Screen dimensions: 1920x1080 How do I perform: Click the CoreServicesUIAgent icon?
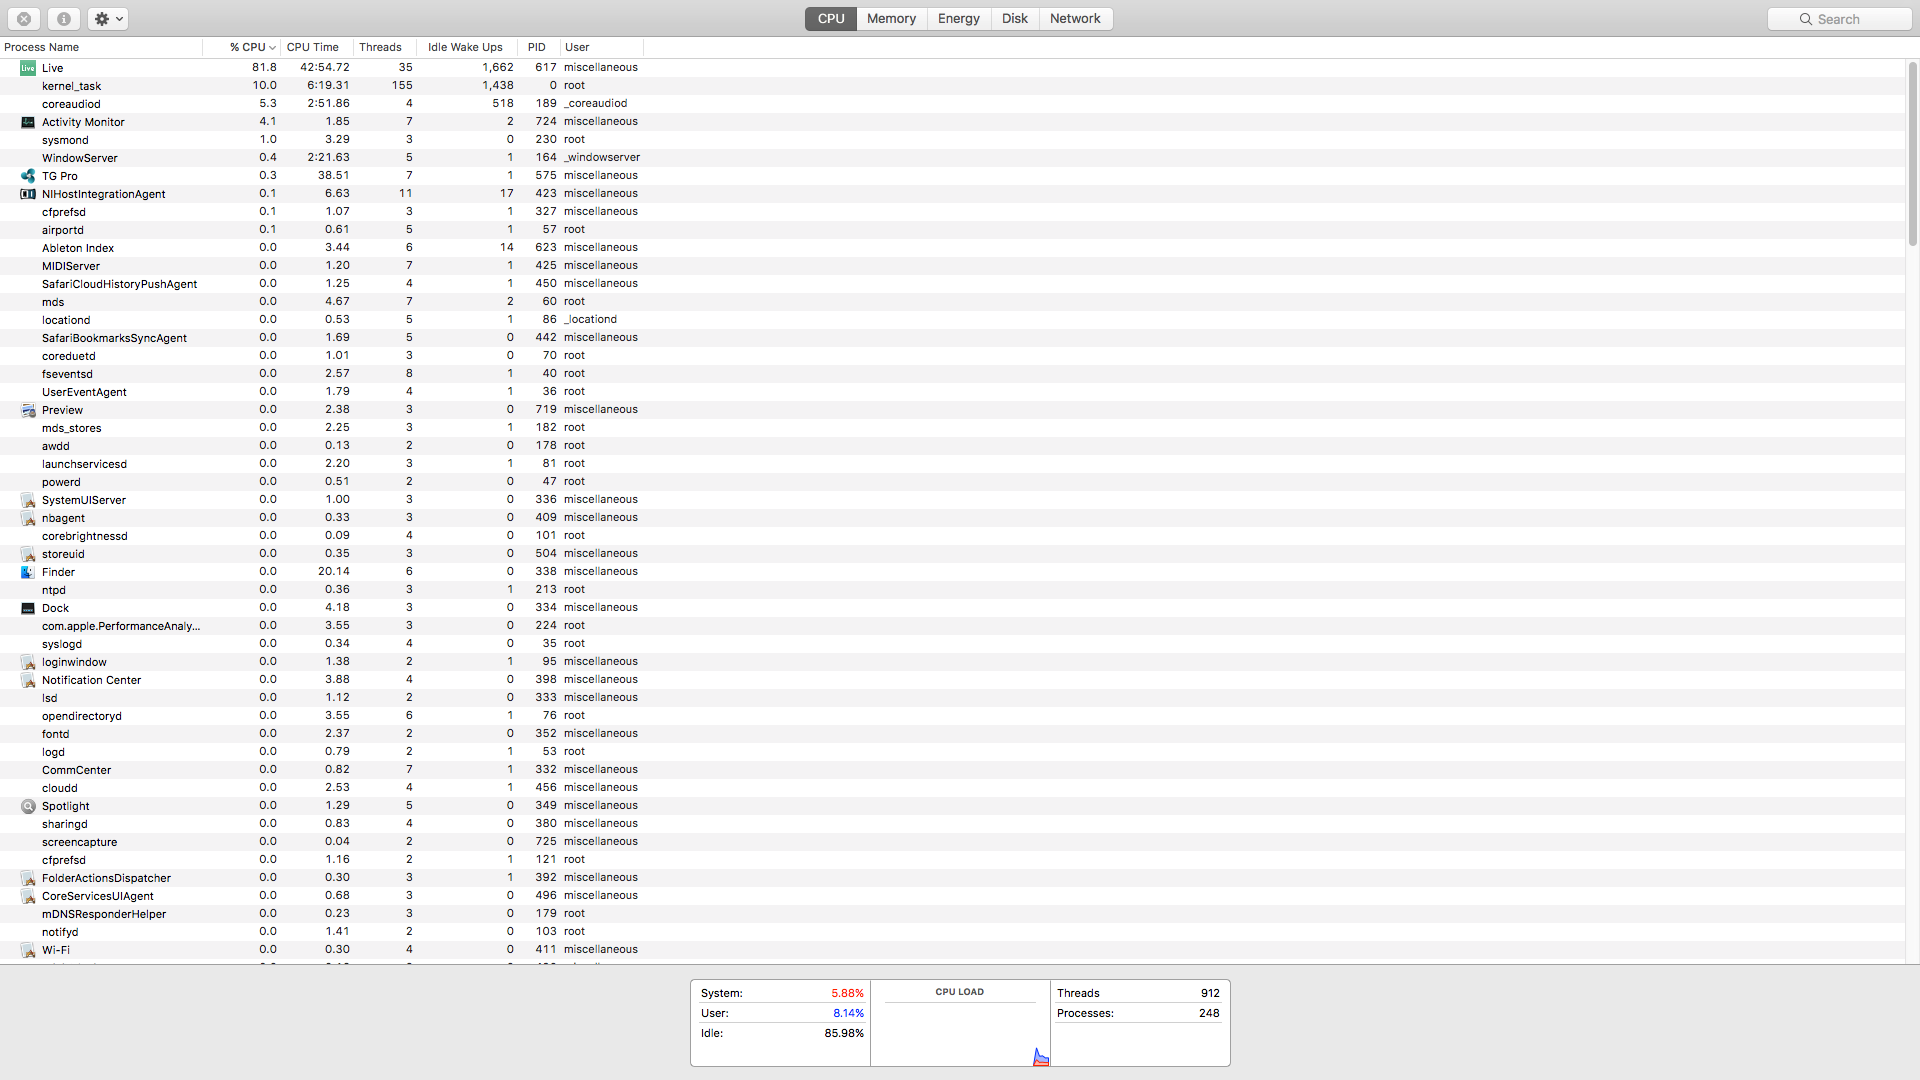[28, 896]
